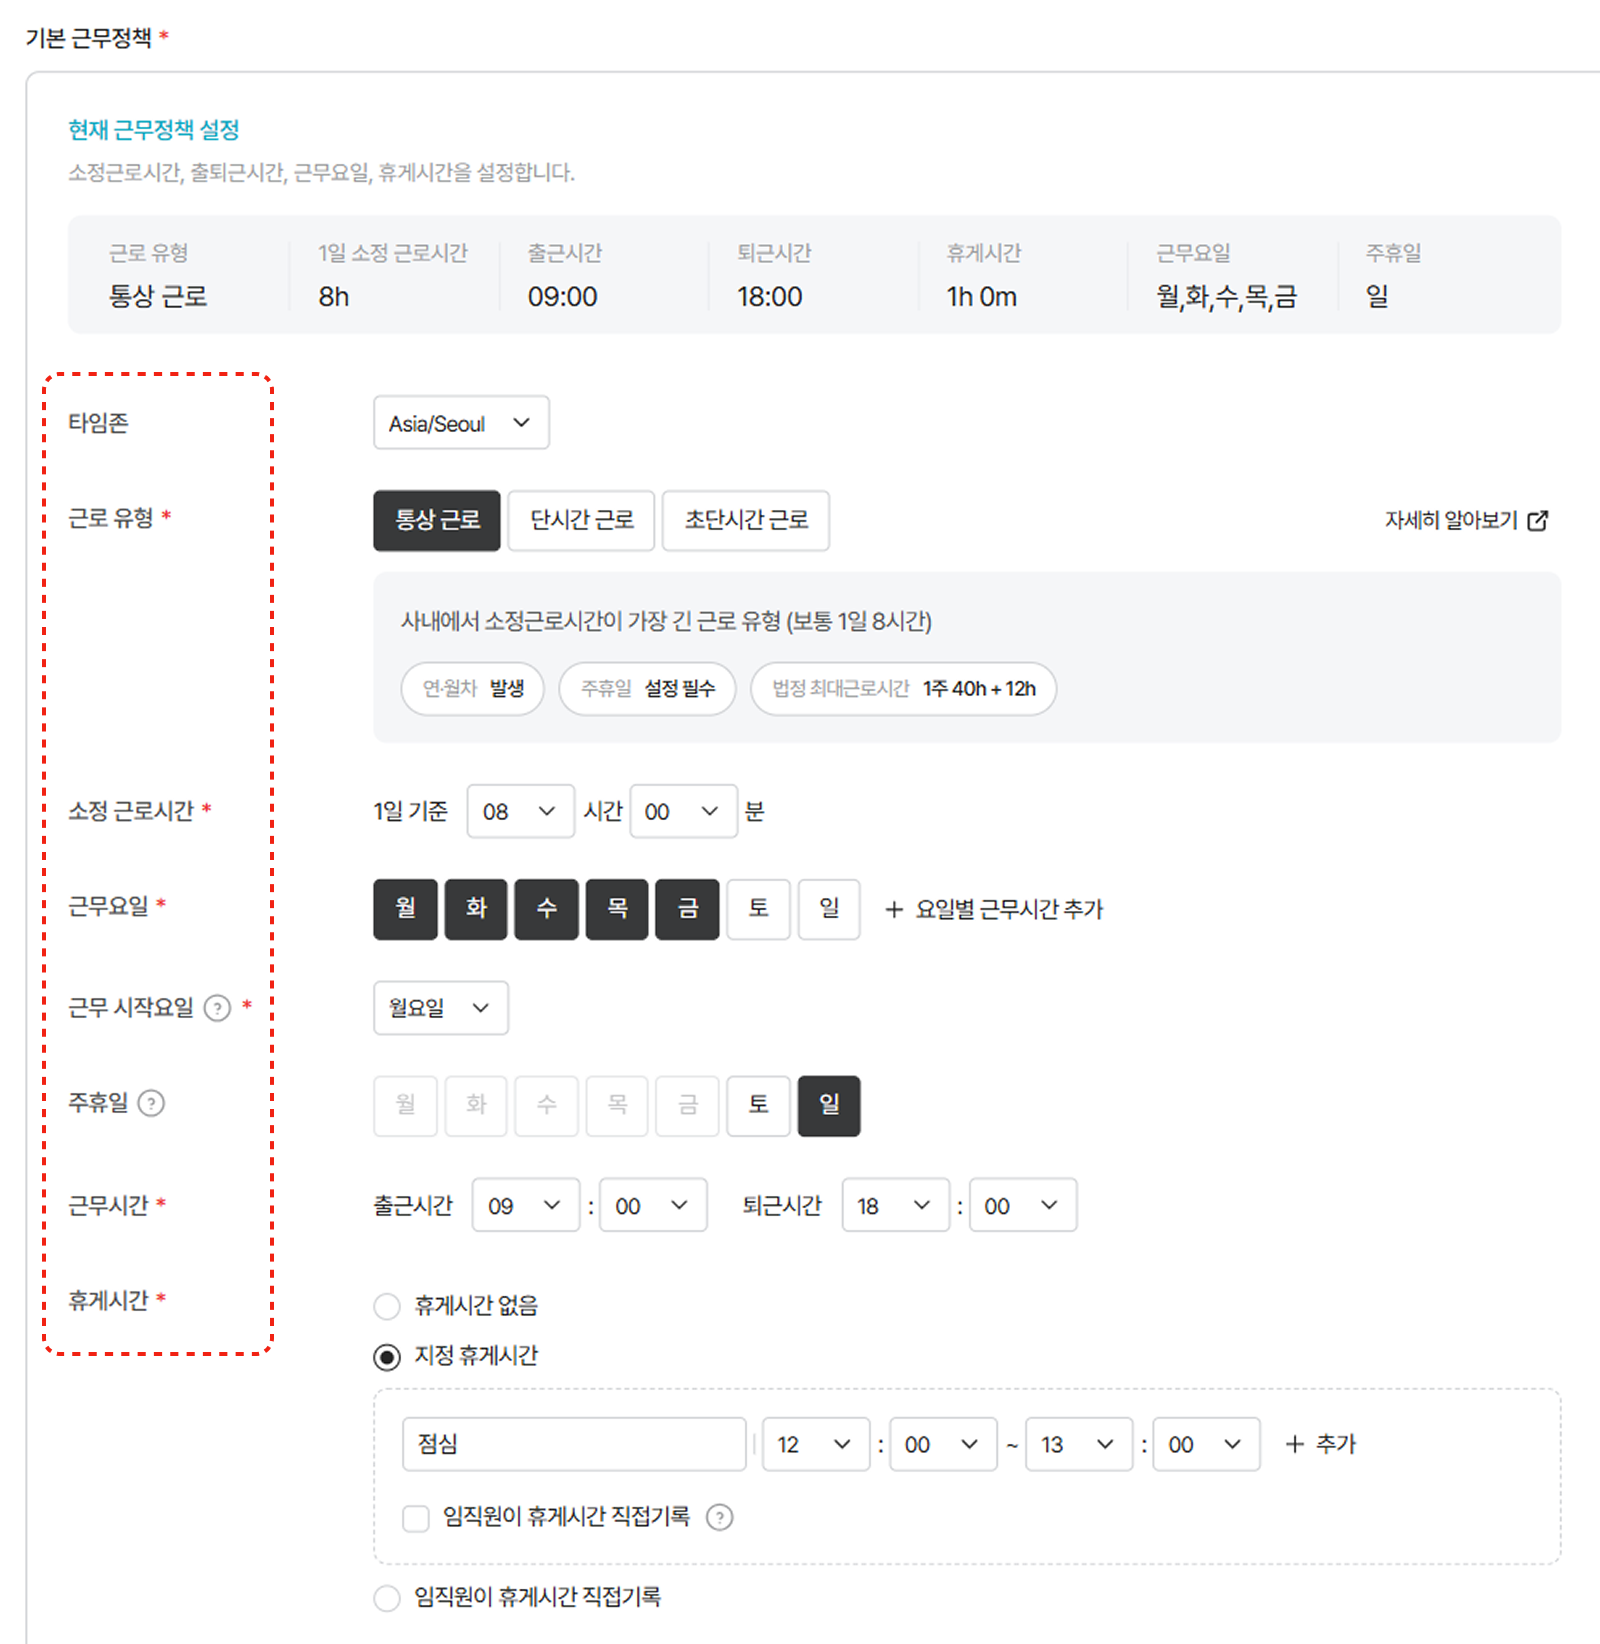Click help icon beside 임직원이 휴게시간 직접기록 checkbox
The image size is (1600, 1644).
(x=719, y=1517)
